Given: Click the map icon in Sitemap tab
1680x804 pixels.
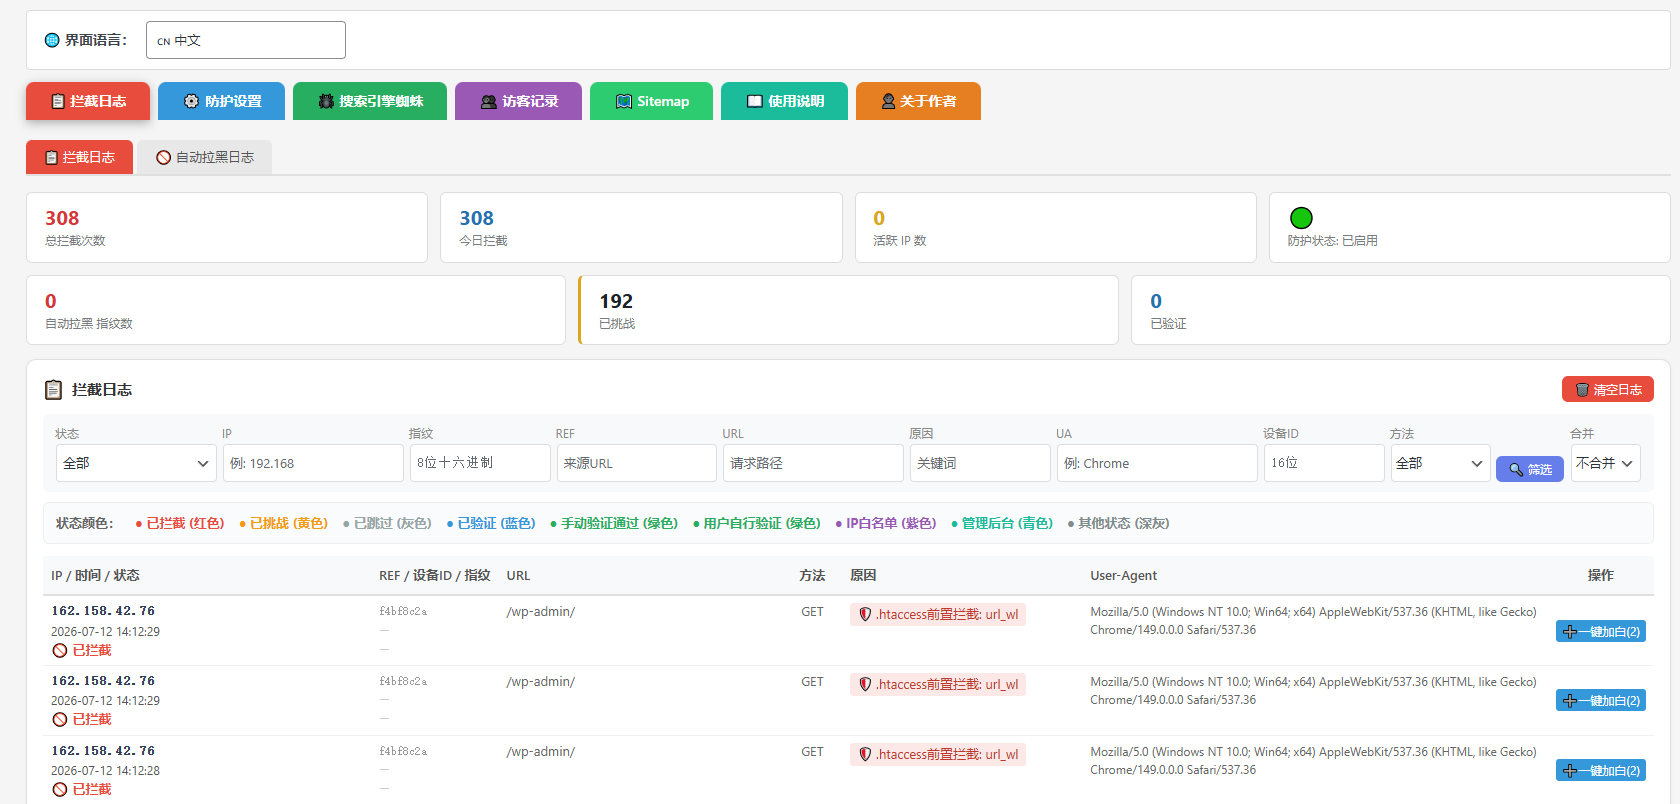Looking at the screenshot, I should point(624,101).
